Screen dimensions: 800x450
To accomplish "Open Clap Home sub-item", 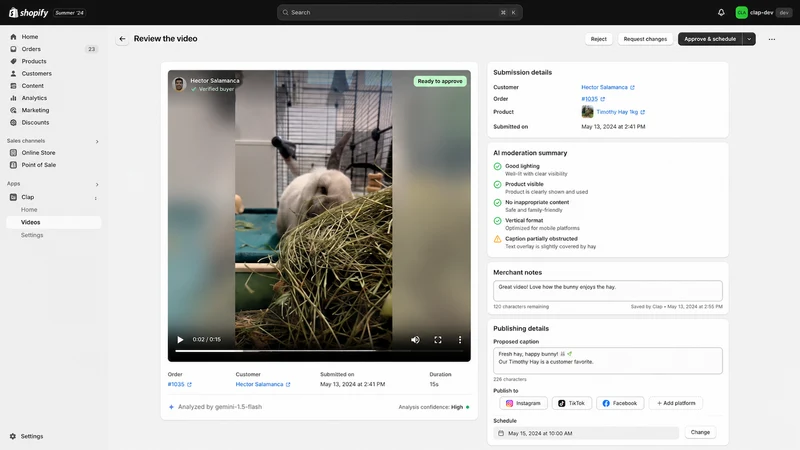I will click(29, 210).
